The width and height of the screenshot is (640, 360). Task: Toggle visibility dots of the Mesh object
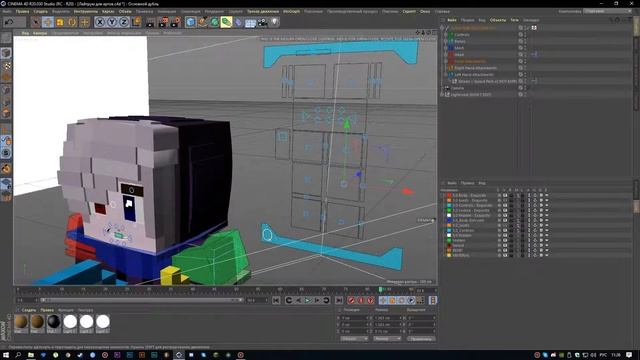pos(525,48)
